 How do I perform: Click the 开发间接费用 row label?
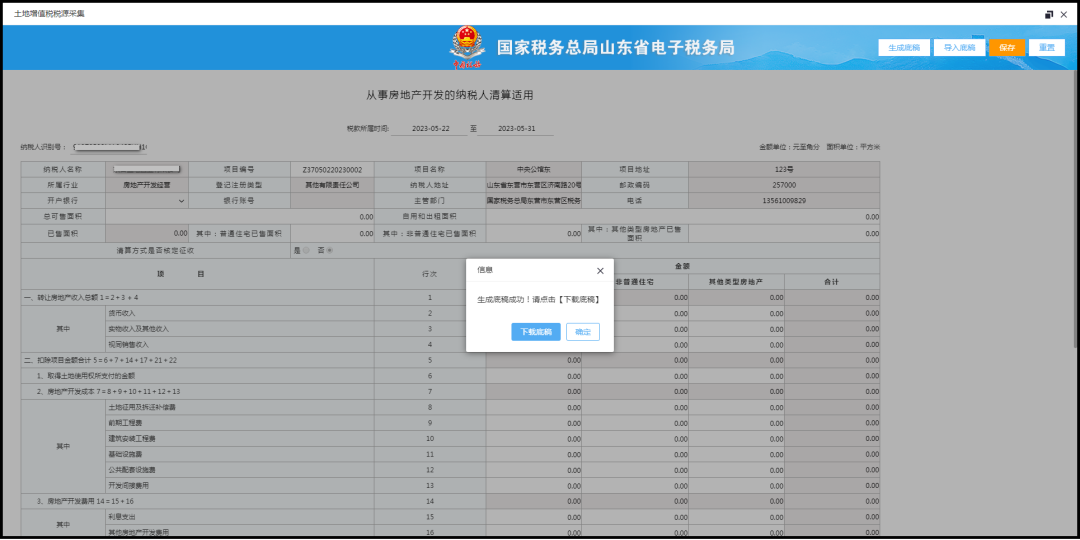129,486
